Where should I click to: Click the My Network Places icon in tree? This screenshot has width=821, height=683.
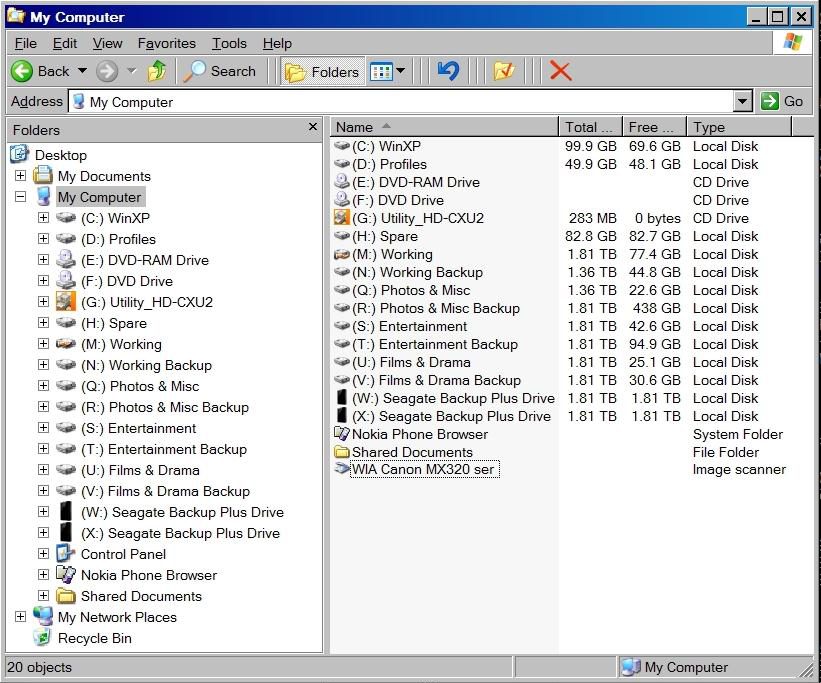pyautogui.click(x=43, y=616)
